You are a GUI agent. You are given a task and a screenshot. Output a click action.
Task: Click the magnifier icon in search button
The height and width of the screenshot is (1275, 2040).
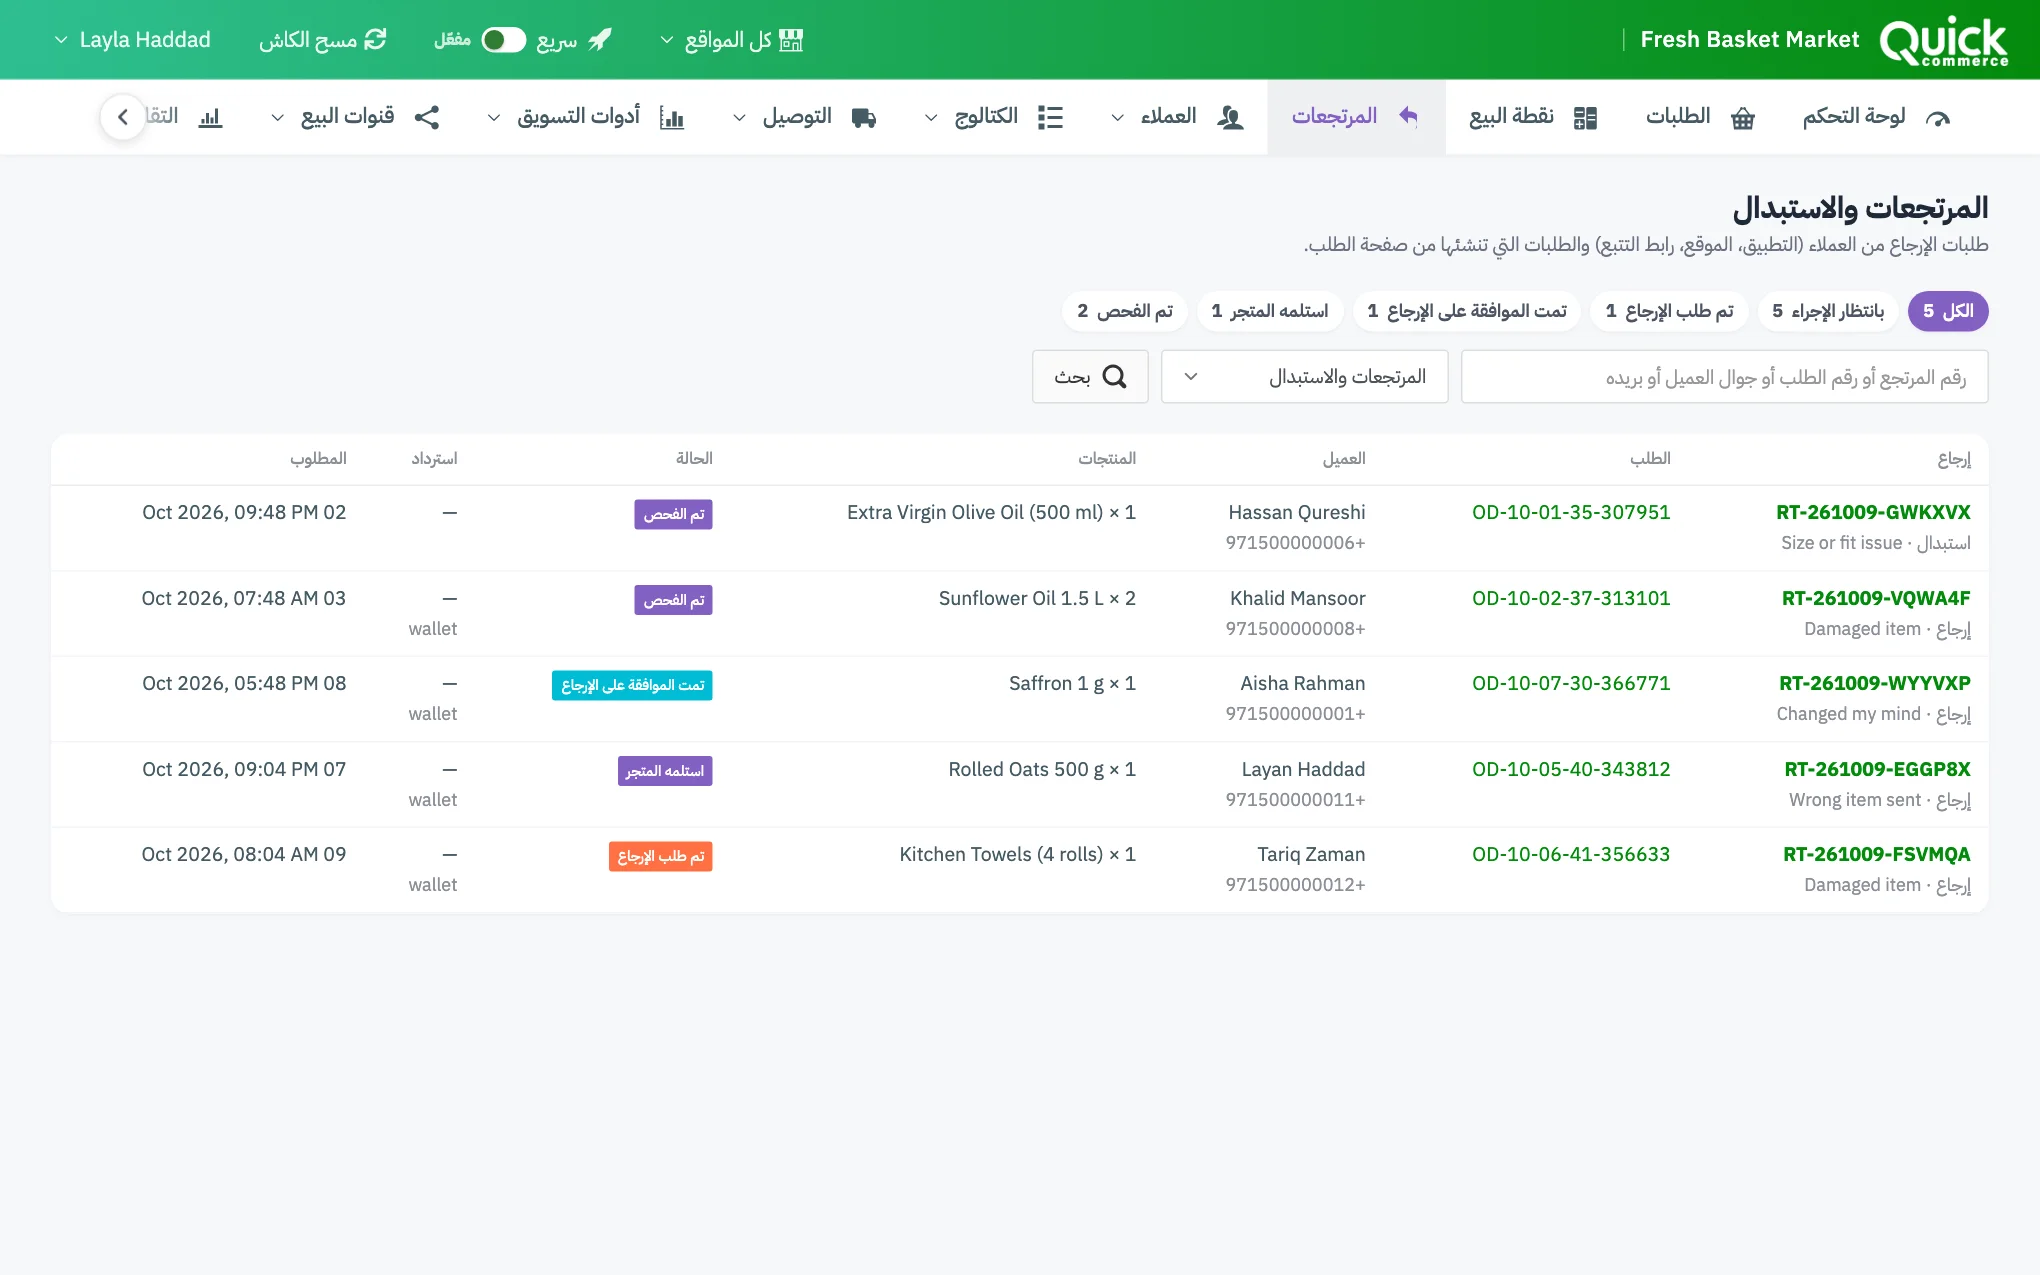coord(1114,377)
